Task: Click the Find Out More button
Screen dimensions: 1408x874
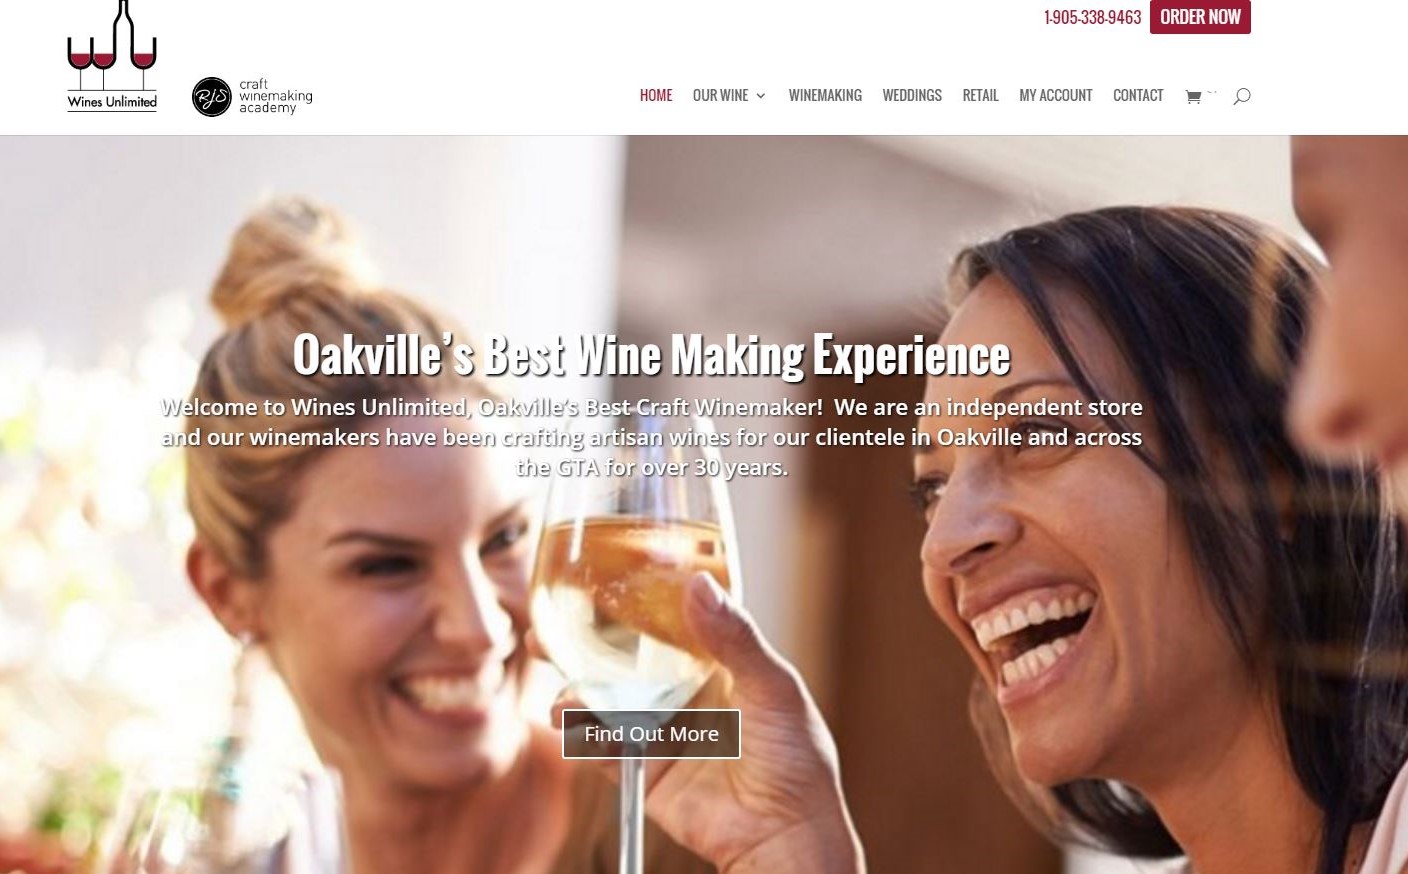Action: tap(651, 734)
